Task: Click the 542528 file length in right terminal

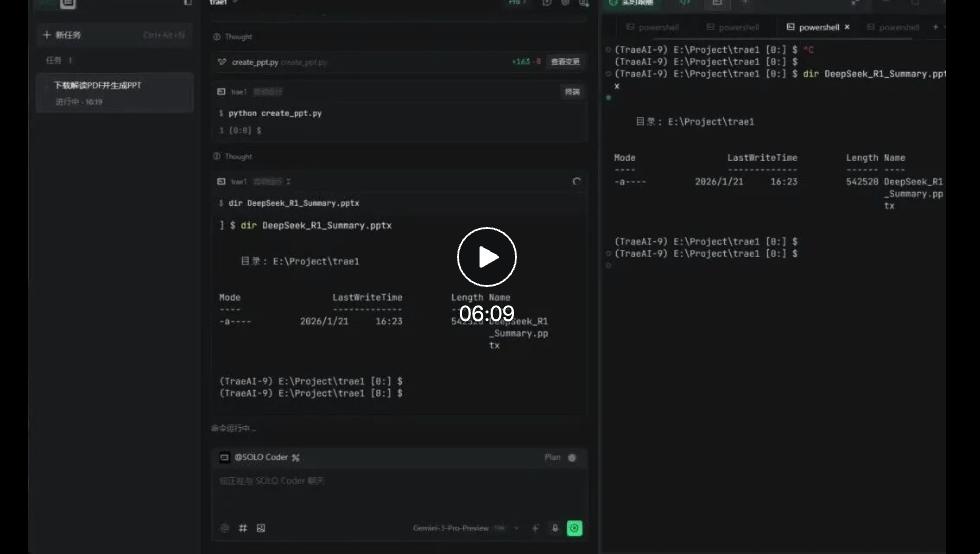Action: tap(862, 182)
